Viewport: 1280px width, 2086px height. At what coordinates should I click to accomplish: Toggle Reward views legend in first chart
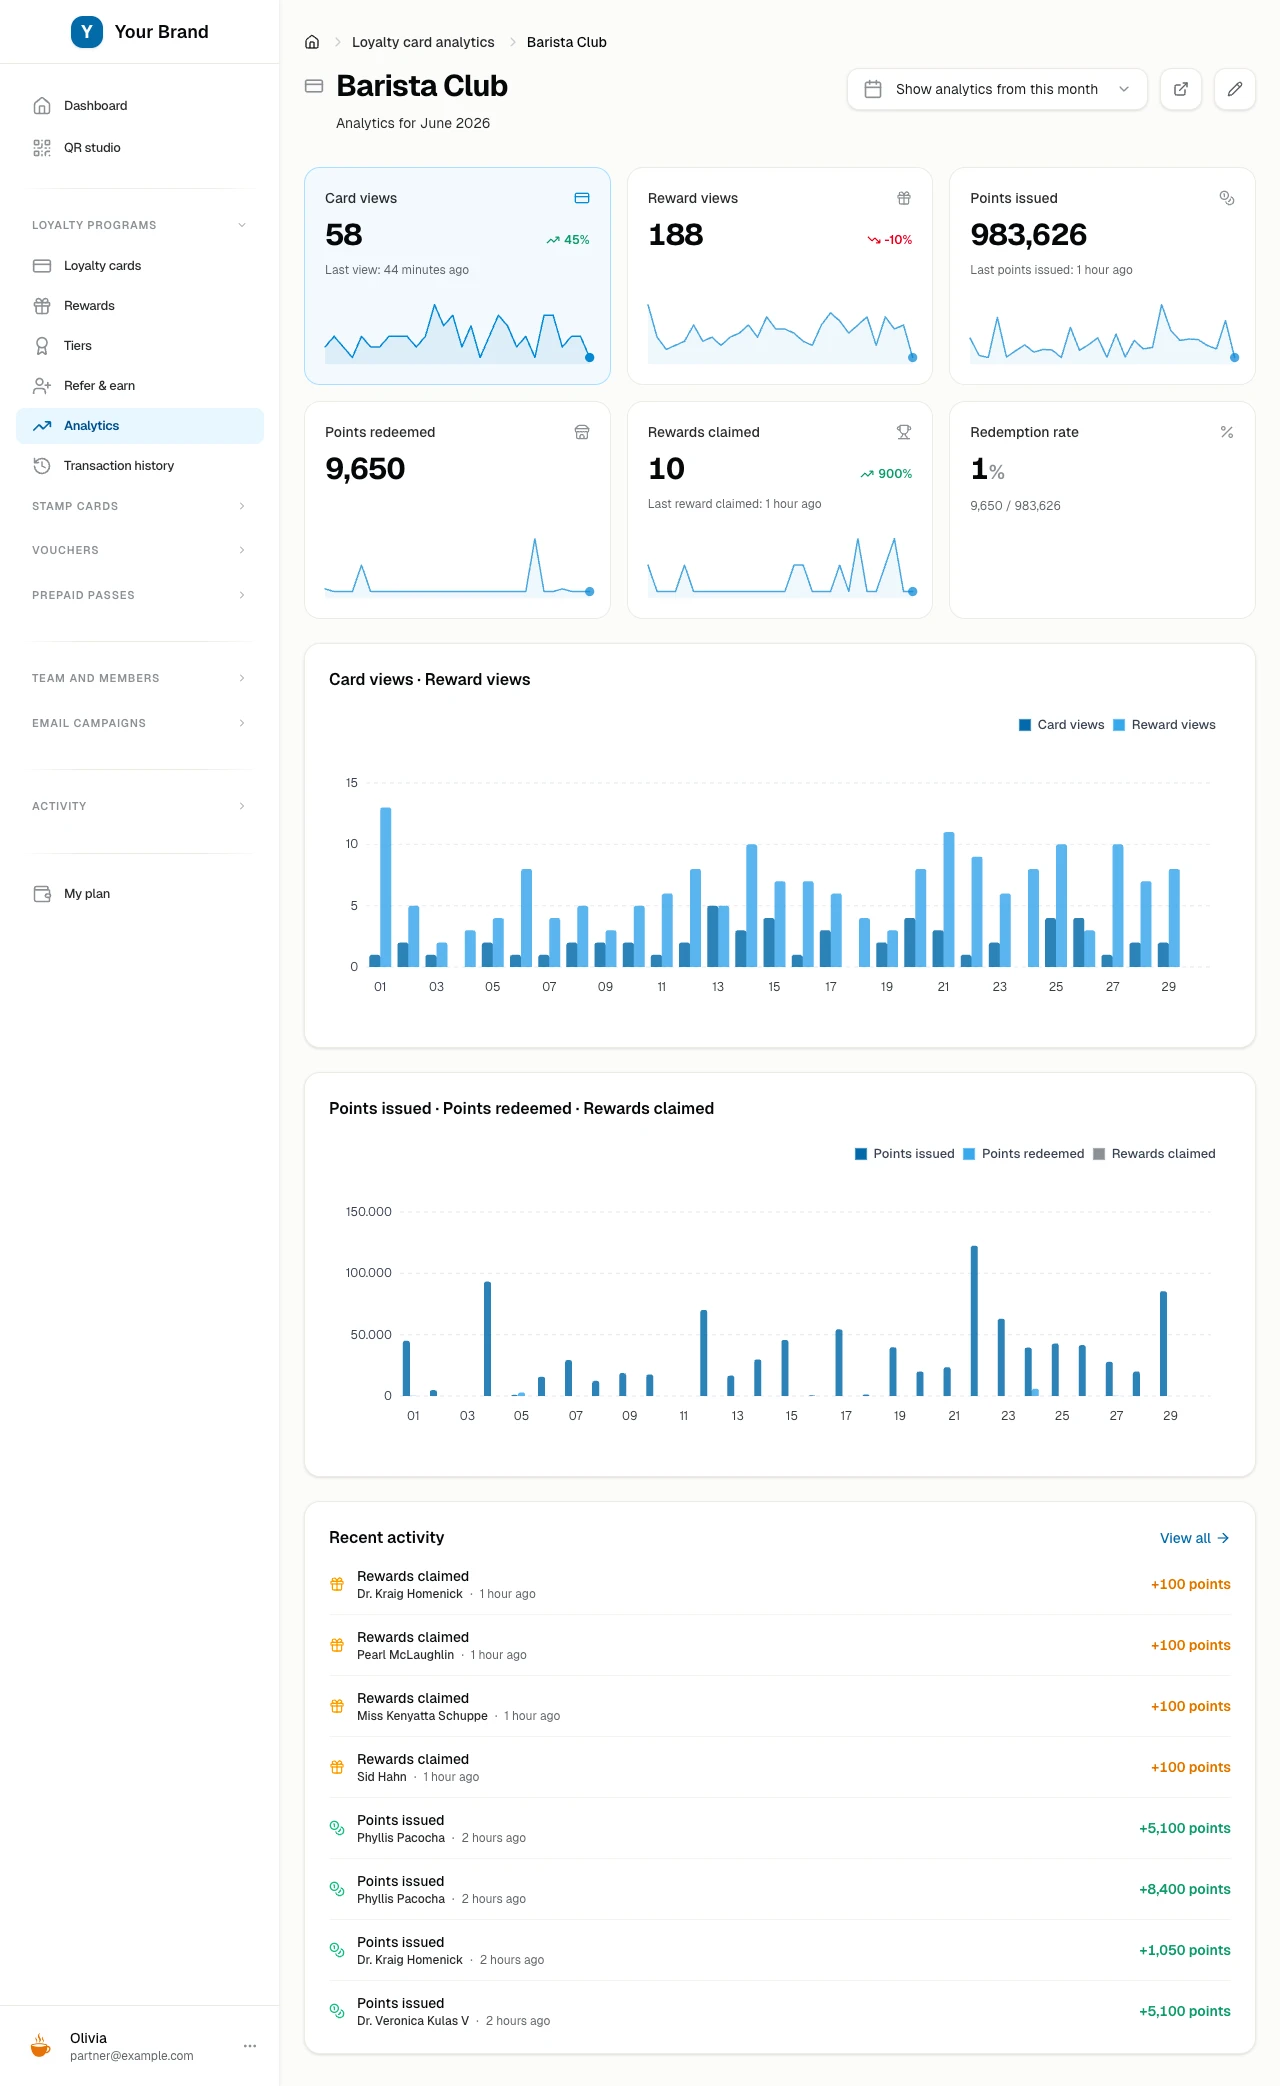(x=1164, y=725)
